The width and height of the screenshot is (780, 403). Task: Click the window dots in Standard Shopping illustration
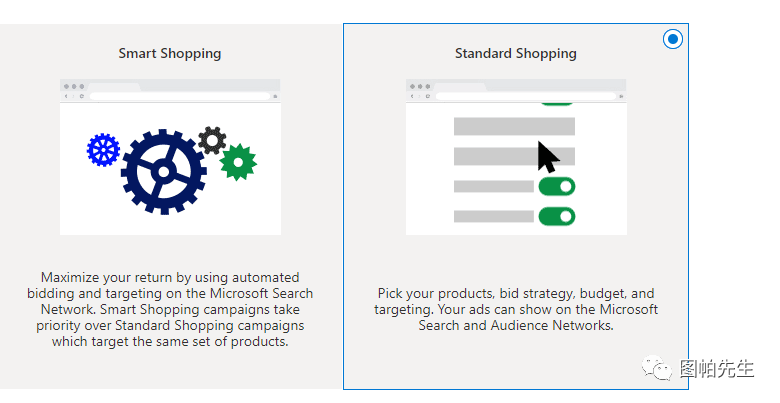419,87
